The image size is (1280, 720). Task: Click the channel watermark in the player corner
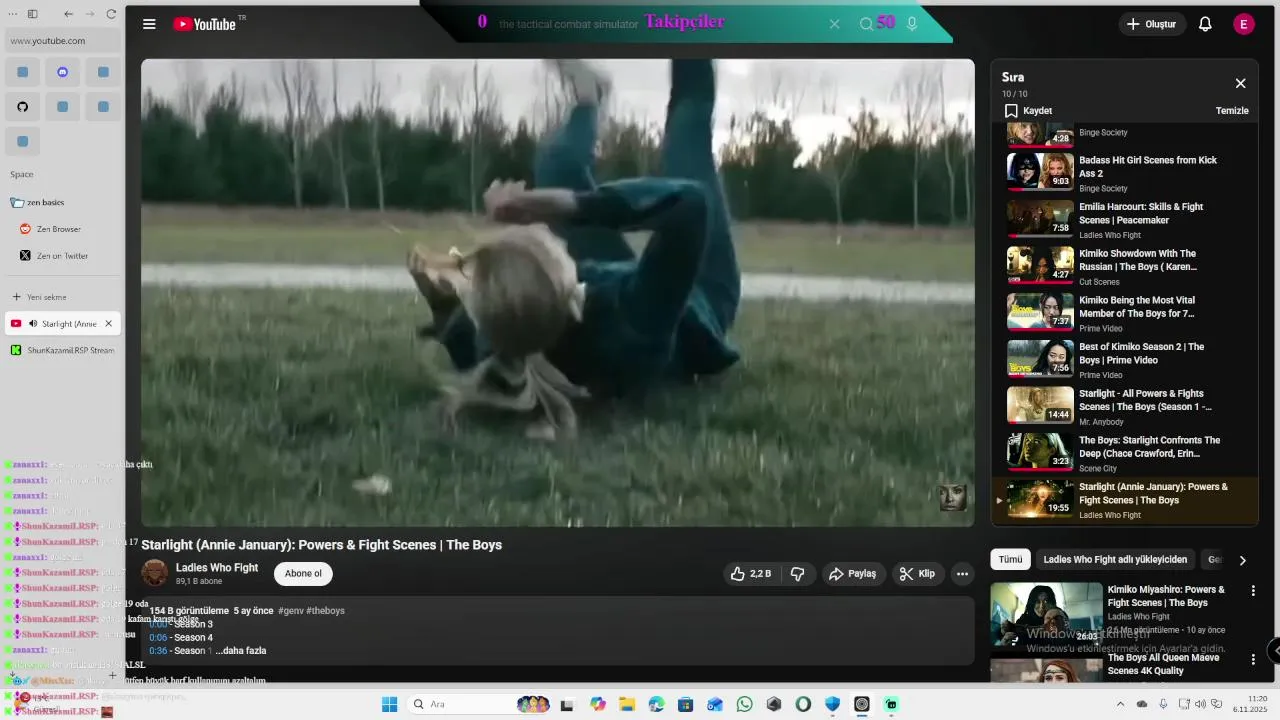pos(953,497)
